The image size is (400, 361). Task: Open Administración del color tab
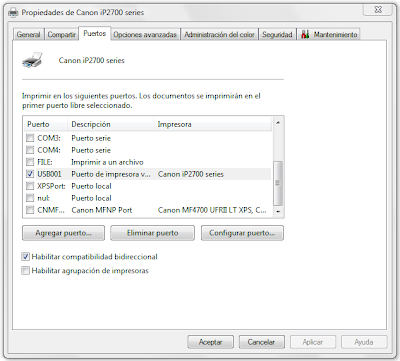[219, 34]
